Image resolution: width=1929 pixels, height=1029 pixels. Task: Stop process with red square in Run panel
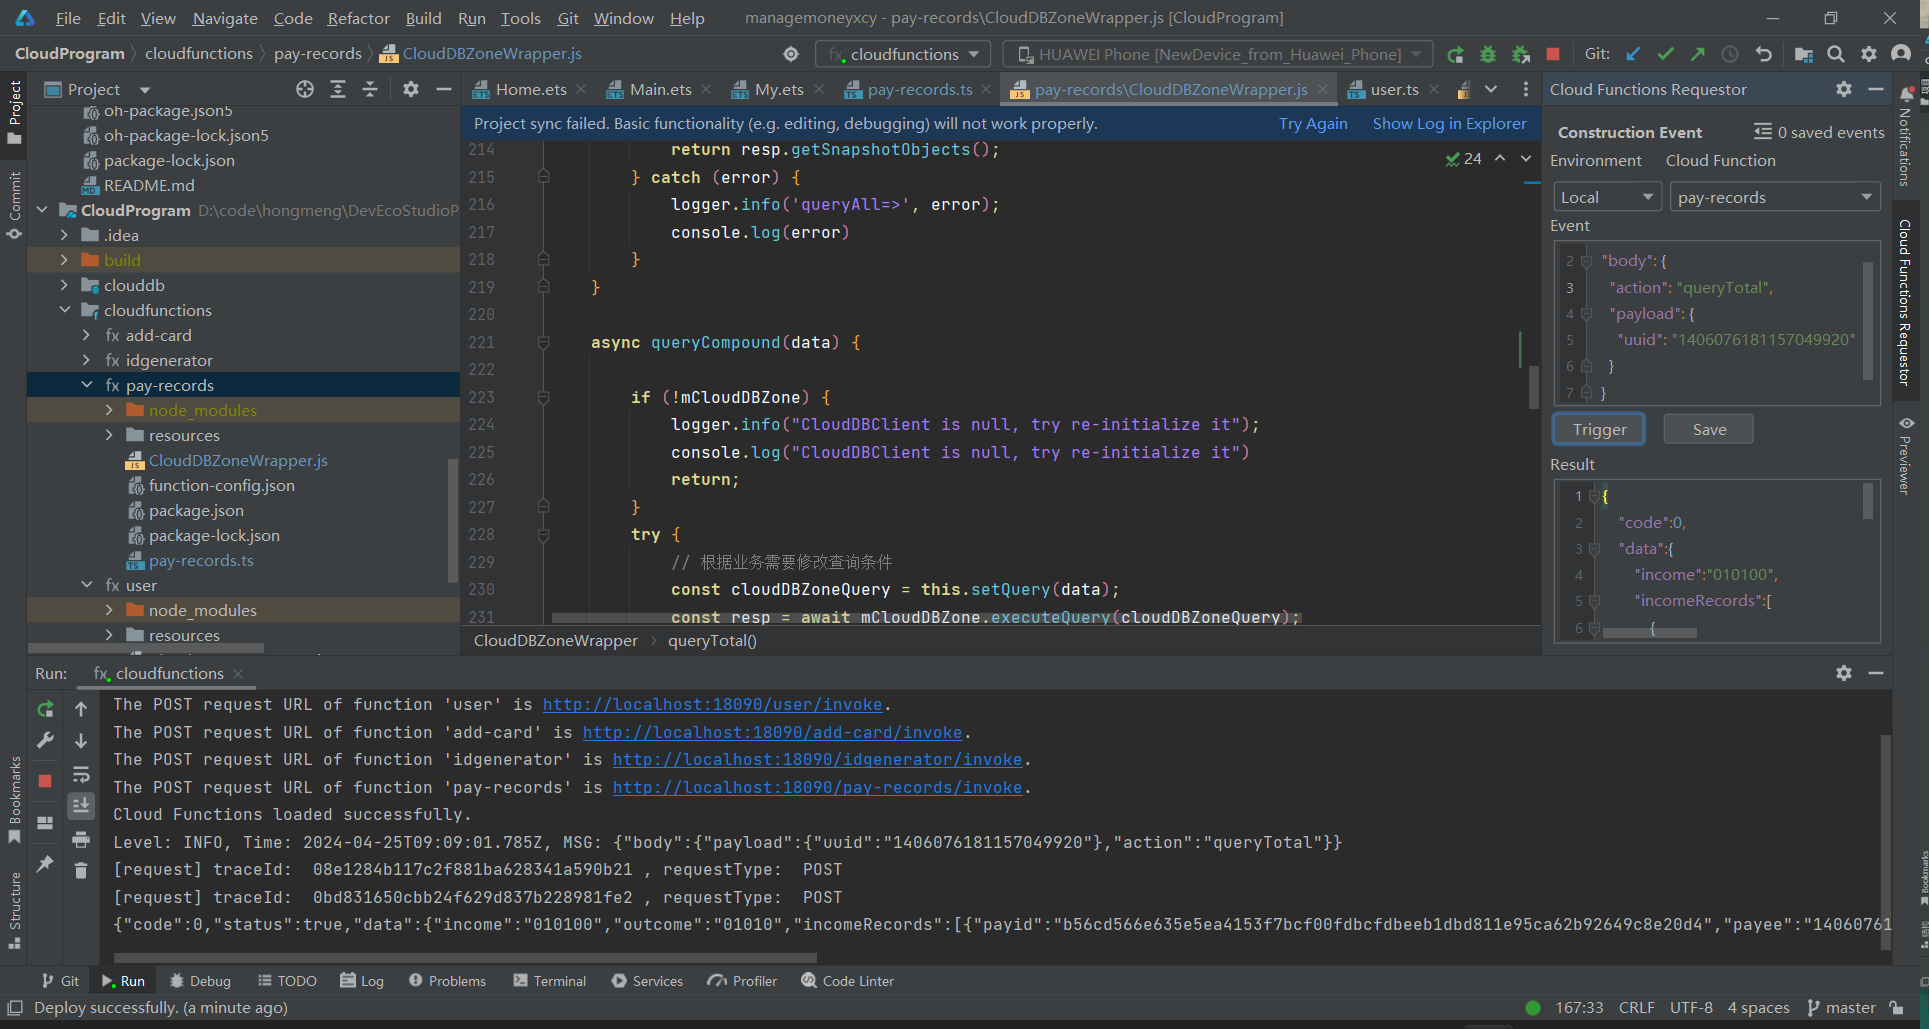click(x=45, y=781)
